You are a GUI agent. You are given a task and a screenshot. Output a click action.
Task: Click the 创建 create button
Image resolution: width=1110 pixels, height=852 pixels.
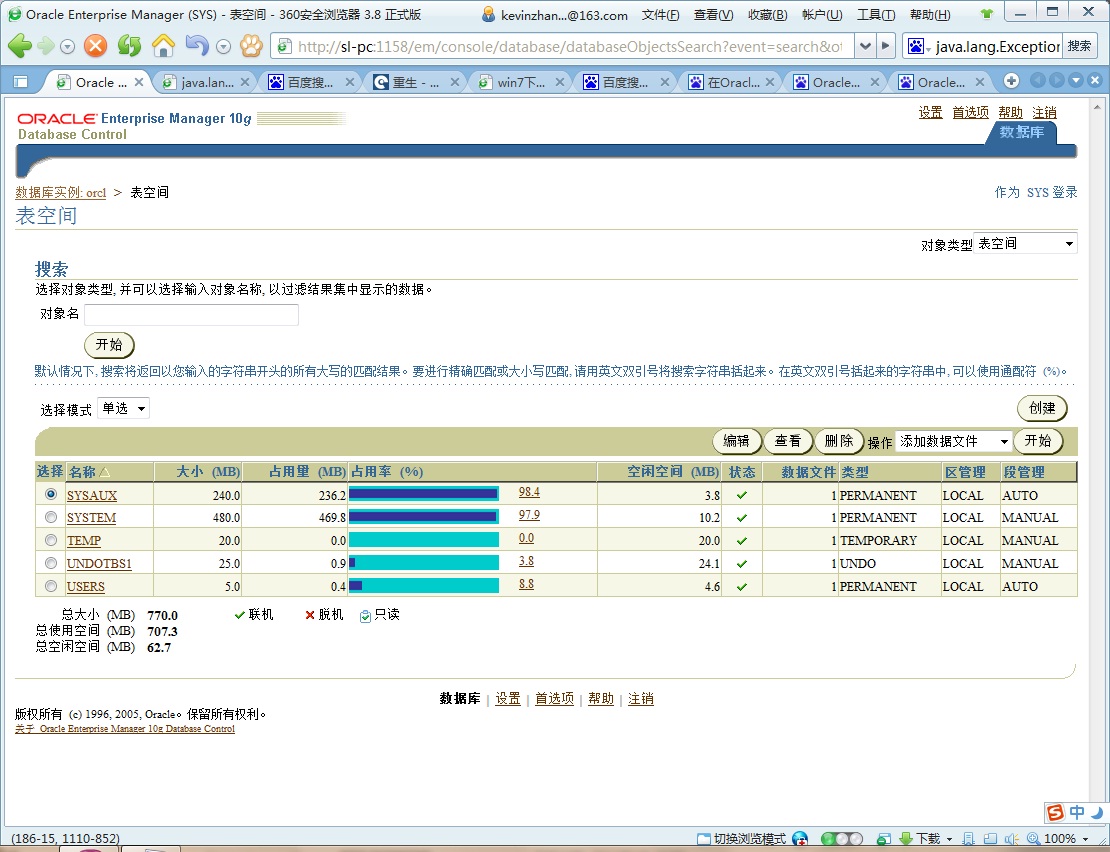coord(1042,408)
